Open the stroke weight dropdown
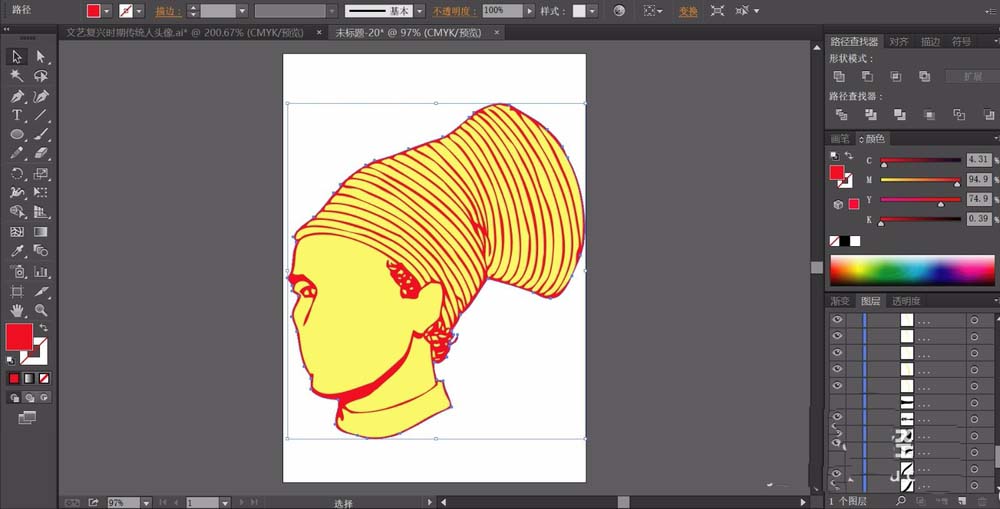 click(x=242, y=11)
